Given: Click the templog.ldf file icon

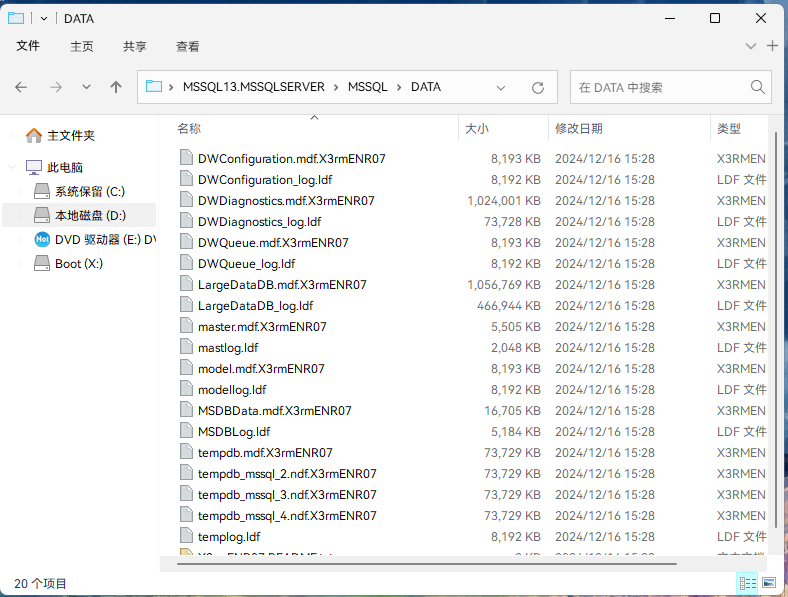Looking at the screenshot, I should (x=186, y=536).
